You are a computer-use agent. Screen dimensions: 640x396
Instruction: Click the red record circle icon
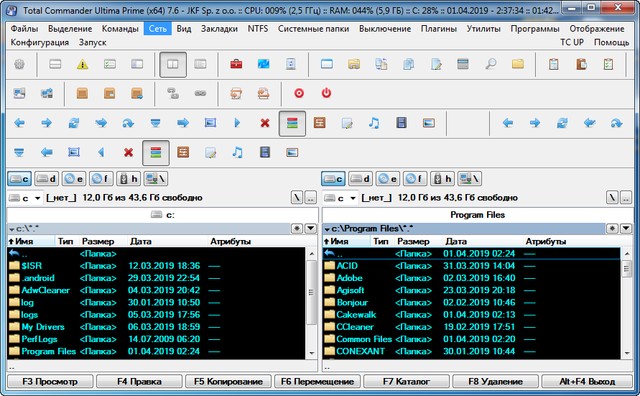pyautogui.click(x=299, y=93)
